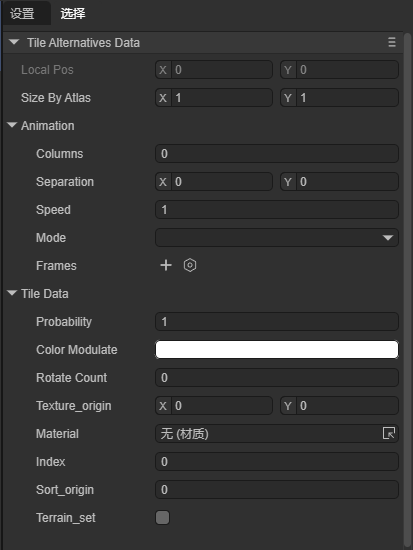Open the Color Modulate white swatch
The image size is (413, 550).
coord(277,350)
